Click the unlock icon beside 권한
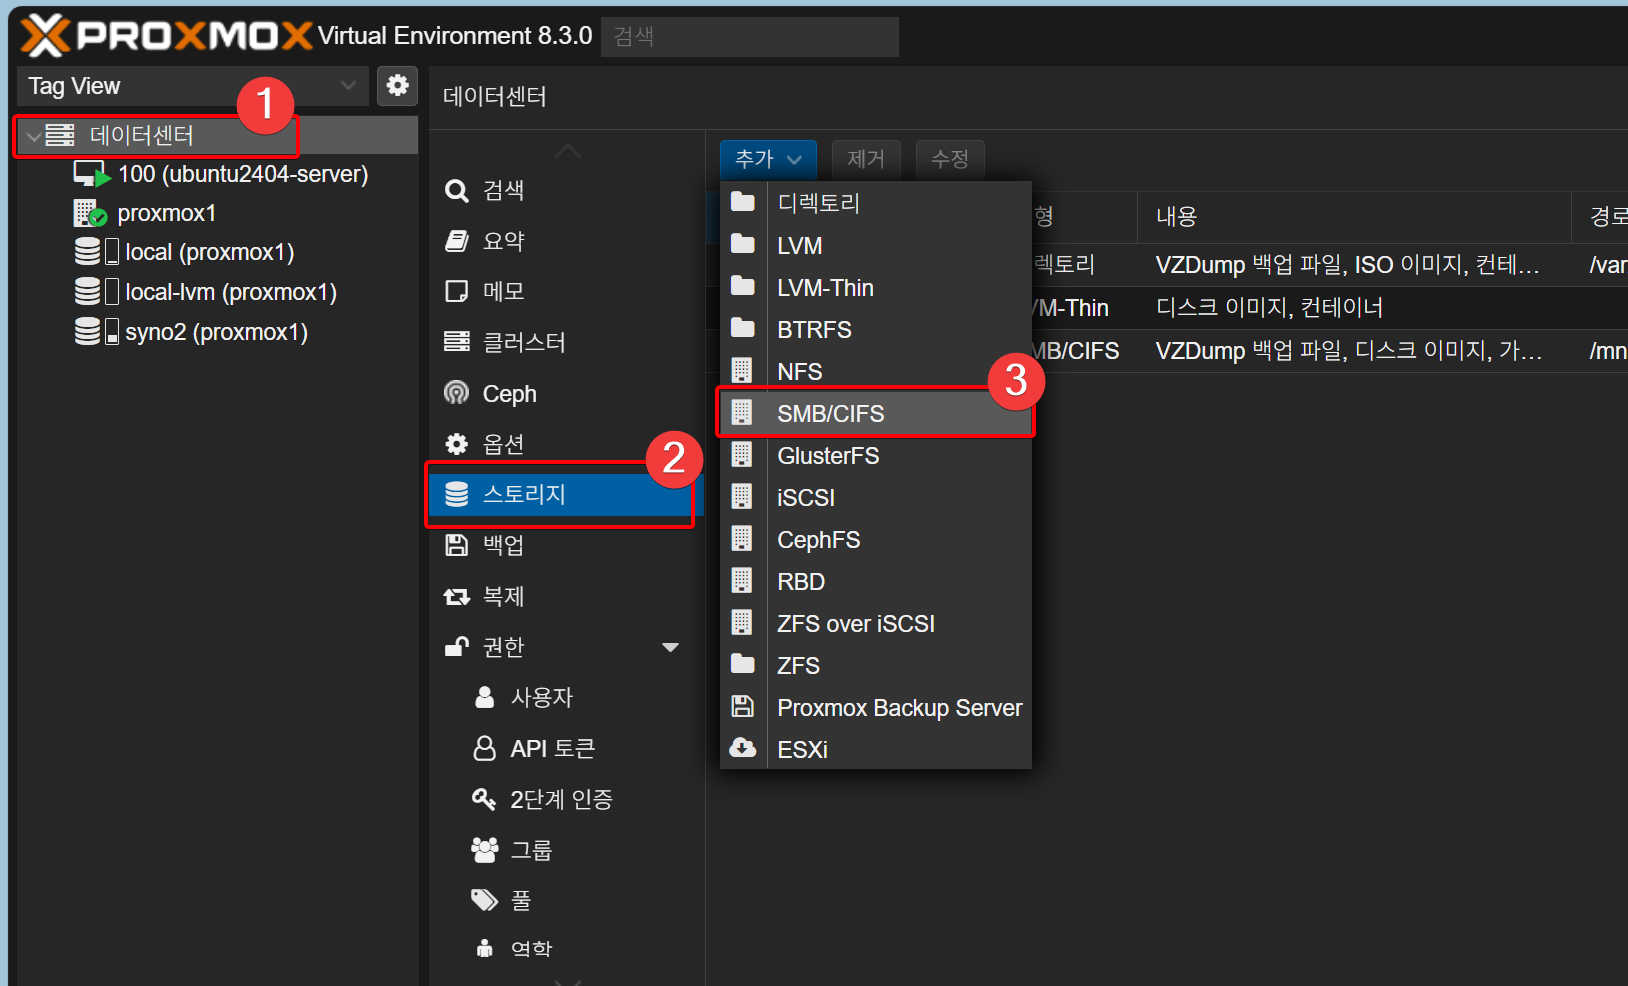Viewport: 1628px width, 986px height. (457, 647)
